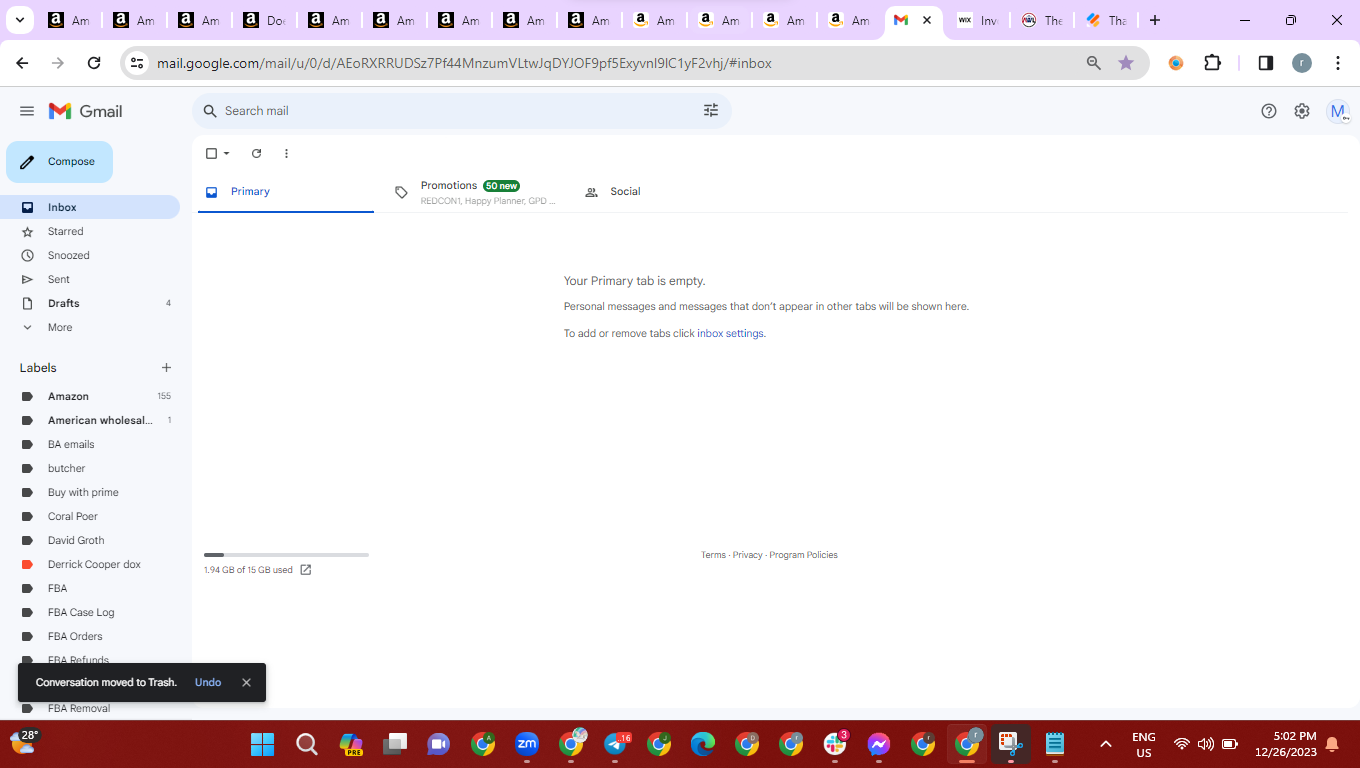
Task: Open Gmail support help icon
Action: click(1269, 111)
